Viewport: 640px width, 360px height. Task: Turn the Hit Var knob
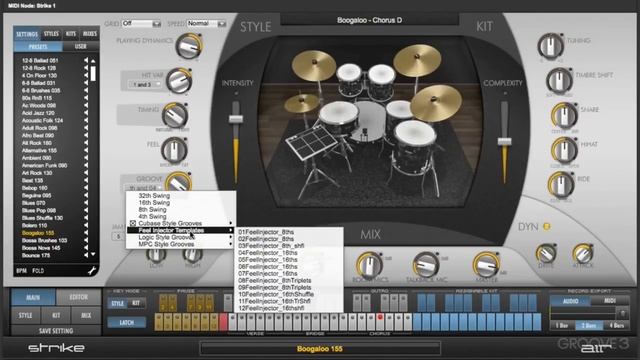click(179, 80)
